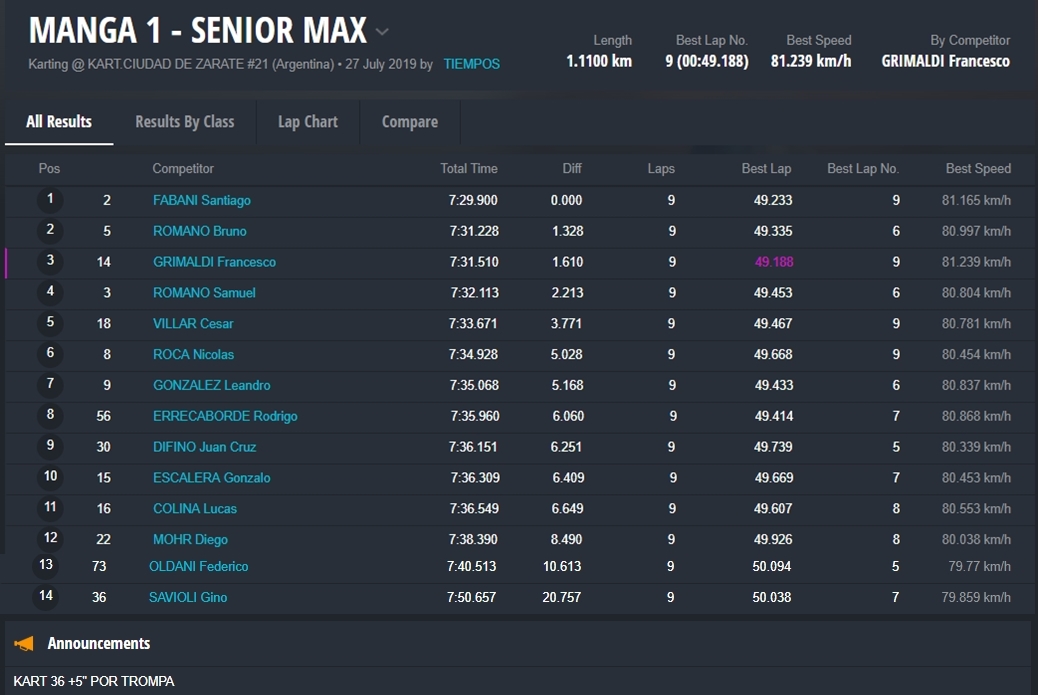Select the All Results tab
Viewport: 1038px width, 695px height.
59,122
